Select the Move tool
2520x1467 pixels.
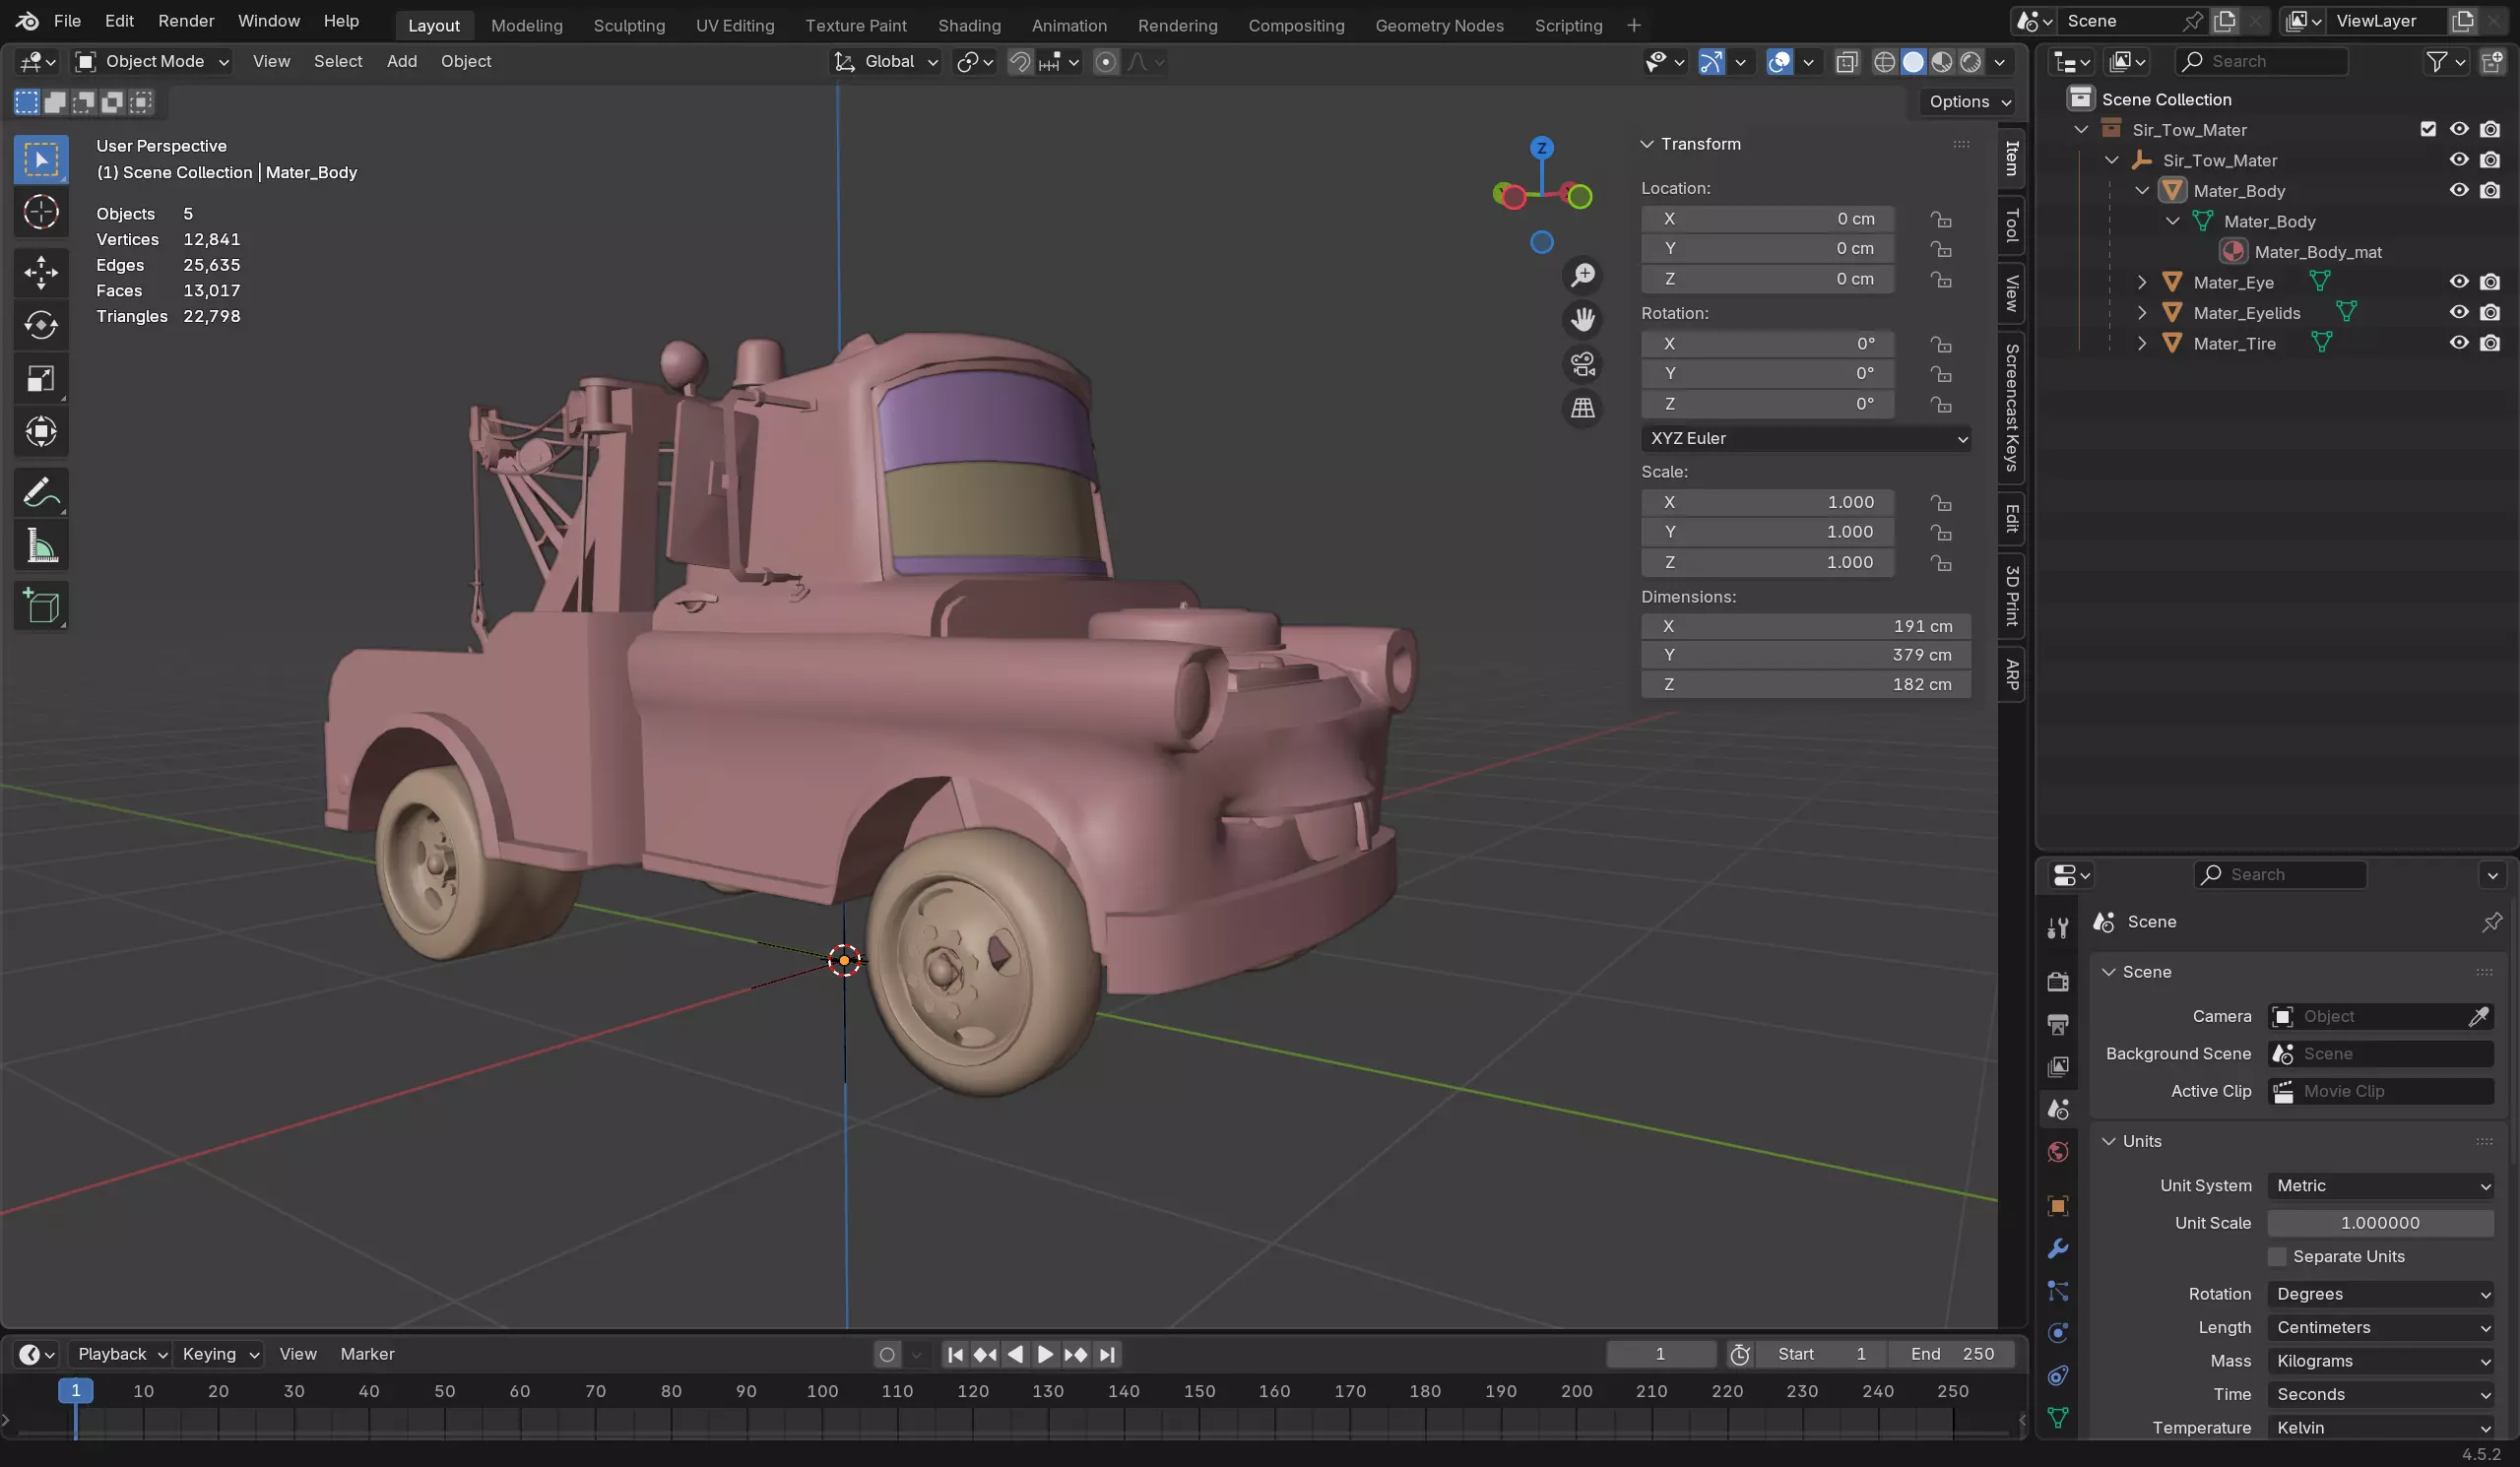(x=41, y=272)
